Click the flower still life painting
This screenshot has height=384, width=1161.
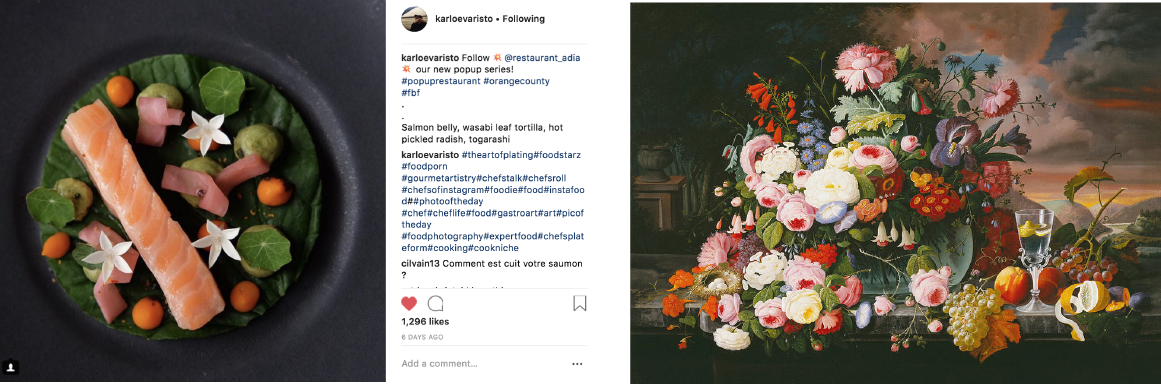895,192
